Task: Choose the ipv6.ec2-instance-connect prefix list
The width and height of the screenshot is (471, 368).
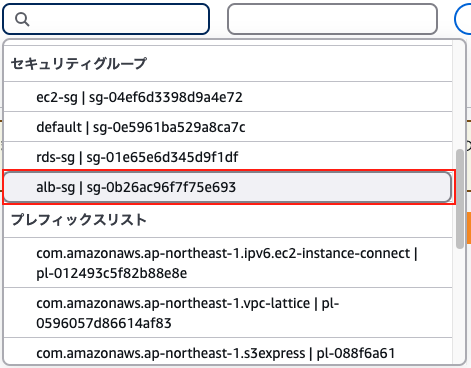Action: click(228, 263)
